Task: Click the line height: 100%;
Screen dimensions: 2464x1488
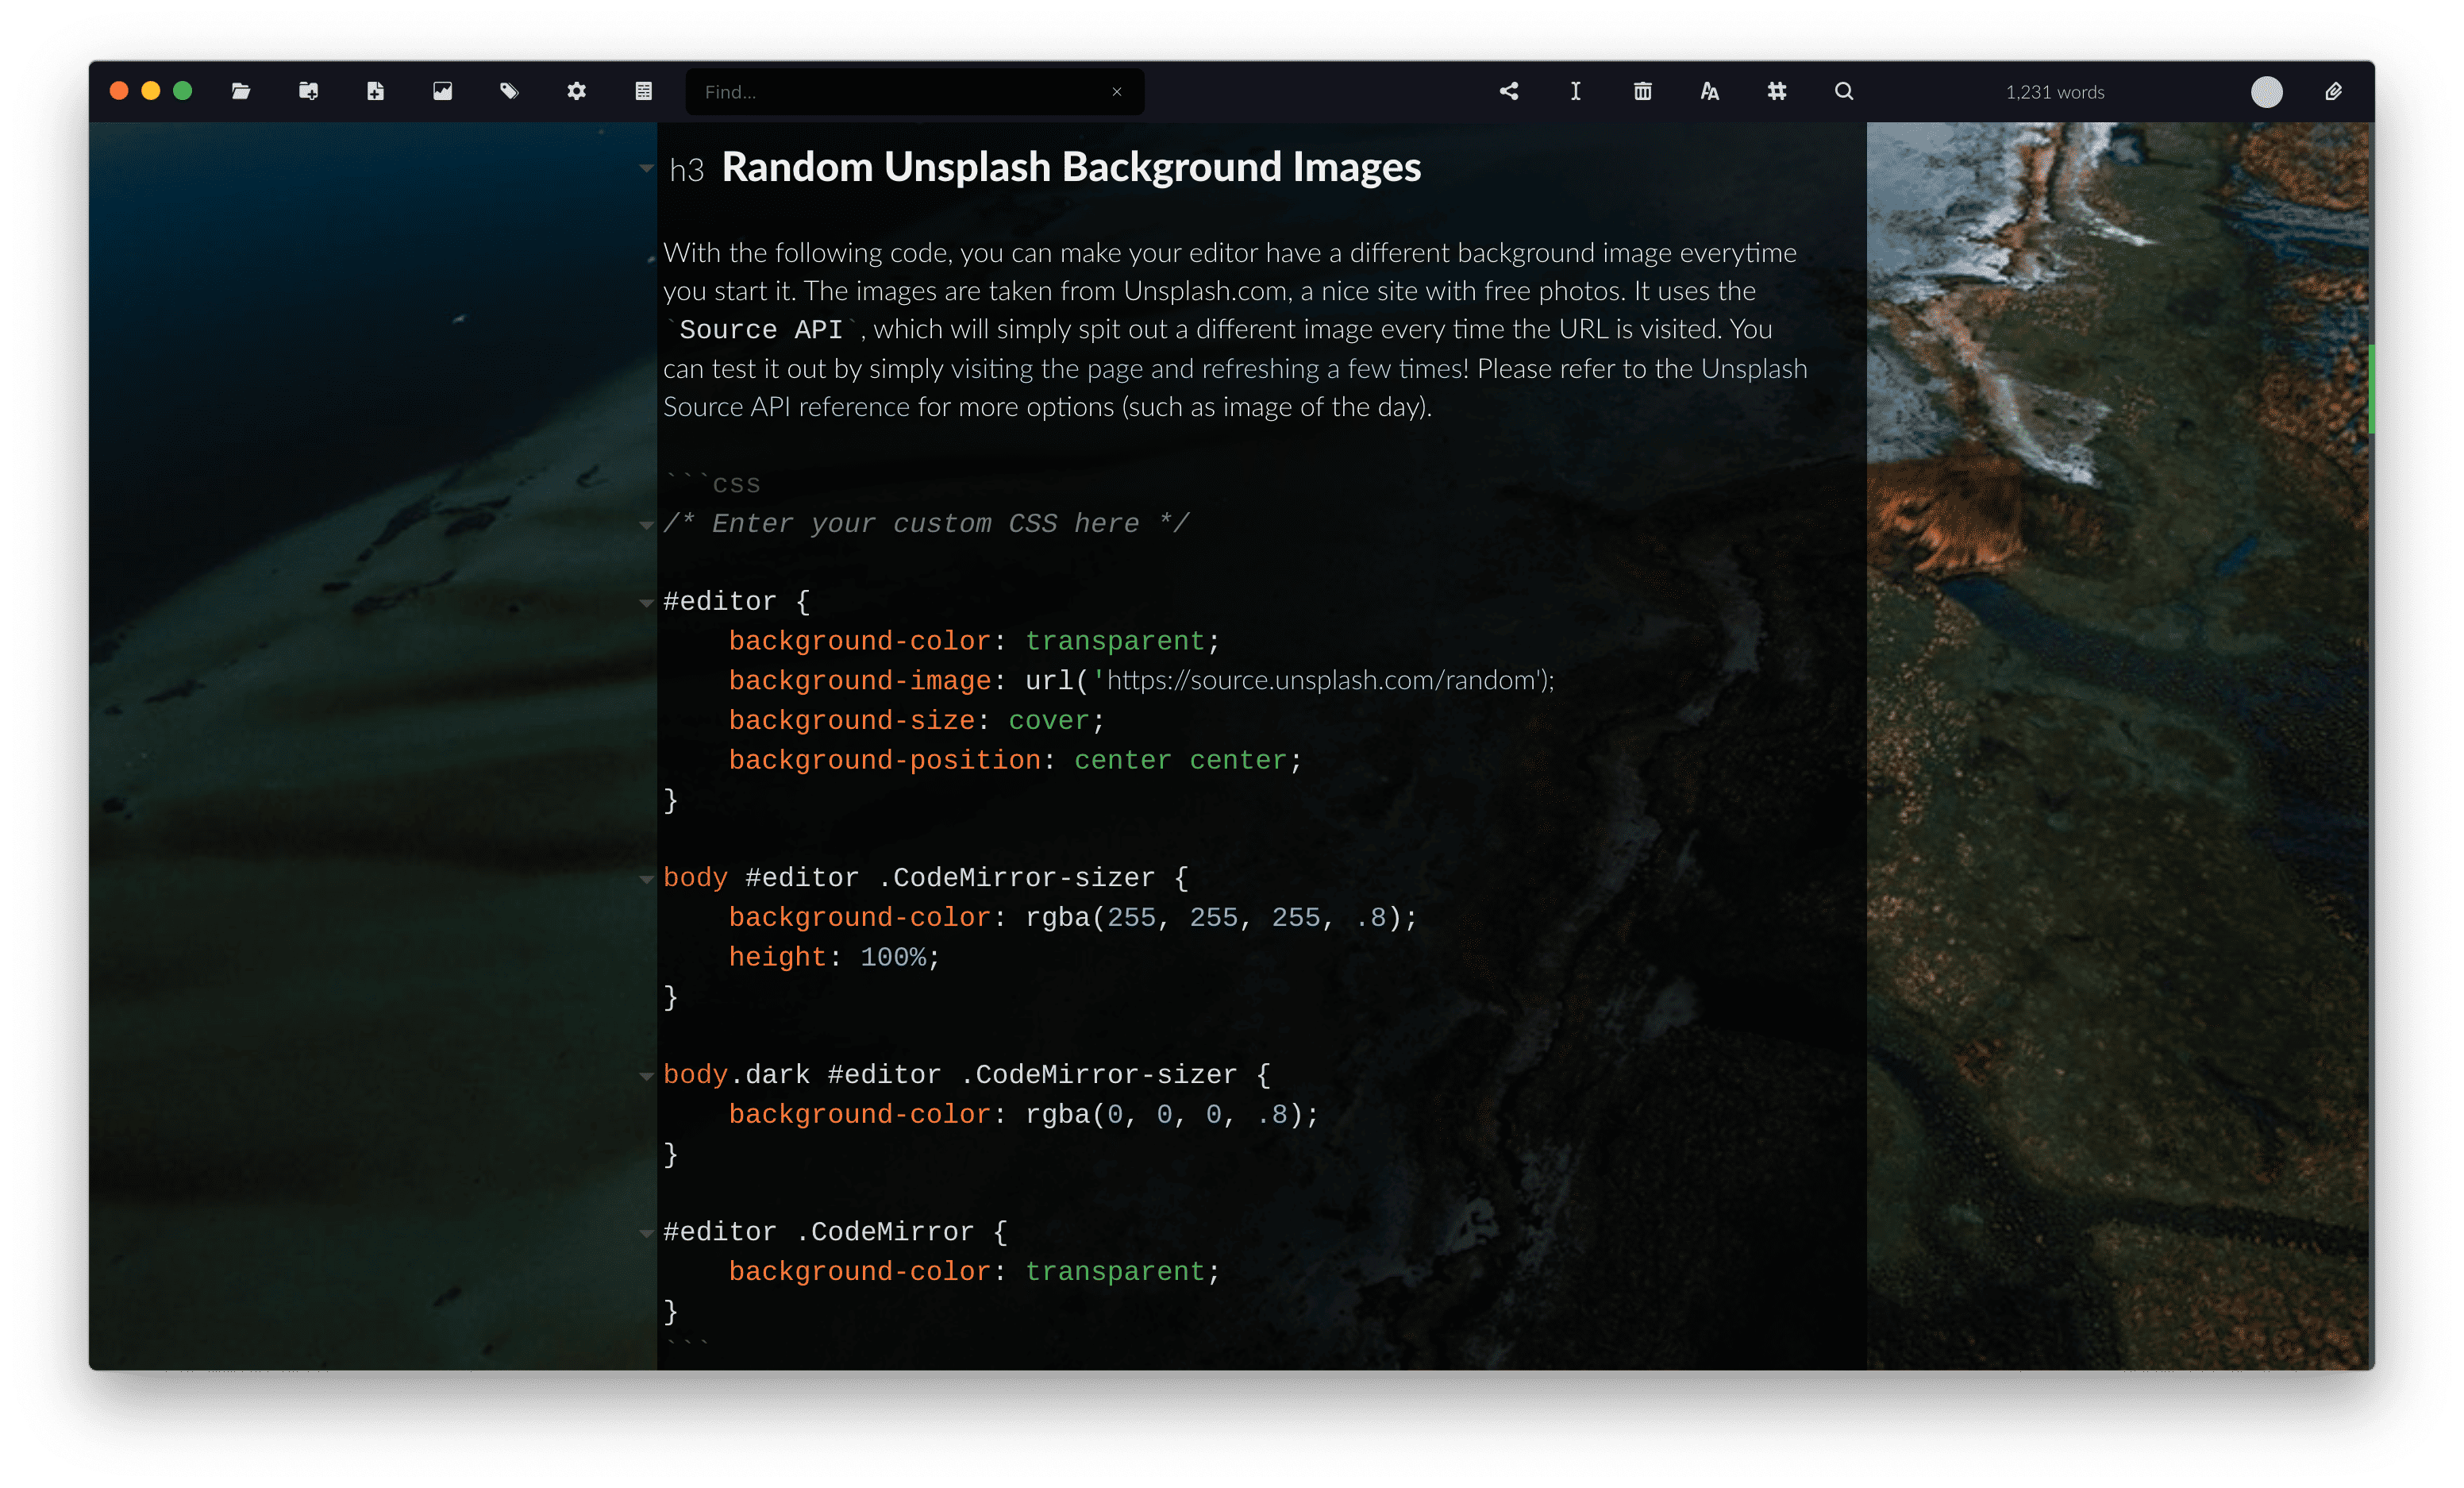Action: [834, 957]
